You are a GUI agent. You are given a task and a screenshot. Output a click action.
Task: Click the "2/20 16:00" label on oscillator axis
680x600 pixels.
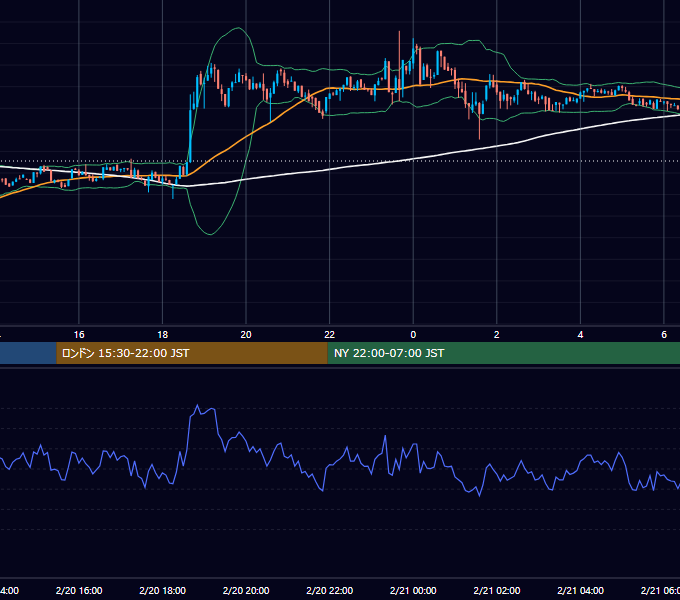click(x=79, y=590)
